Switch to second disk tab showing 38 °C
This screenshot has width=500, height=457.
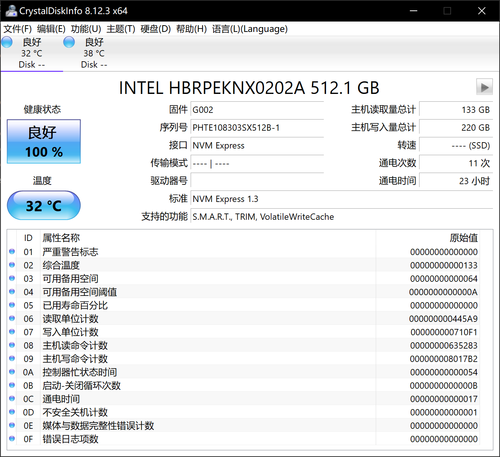pyautogui.click(x=94, y=53)
